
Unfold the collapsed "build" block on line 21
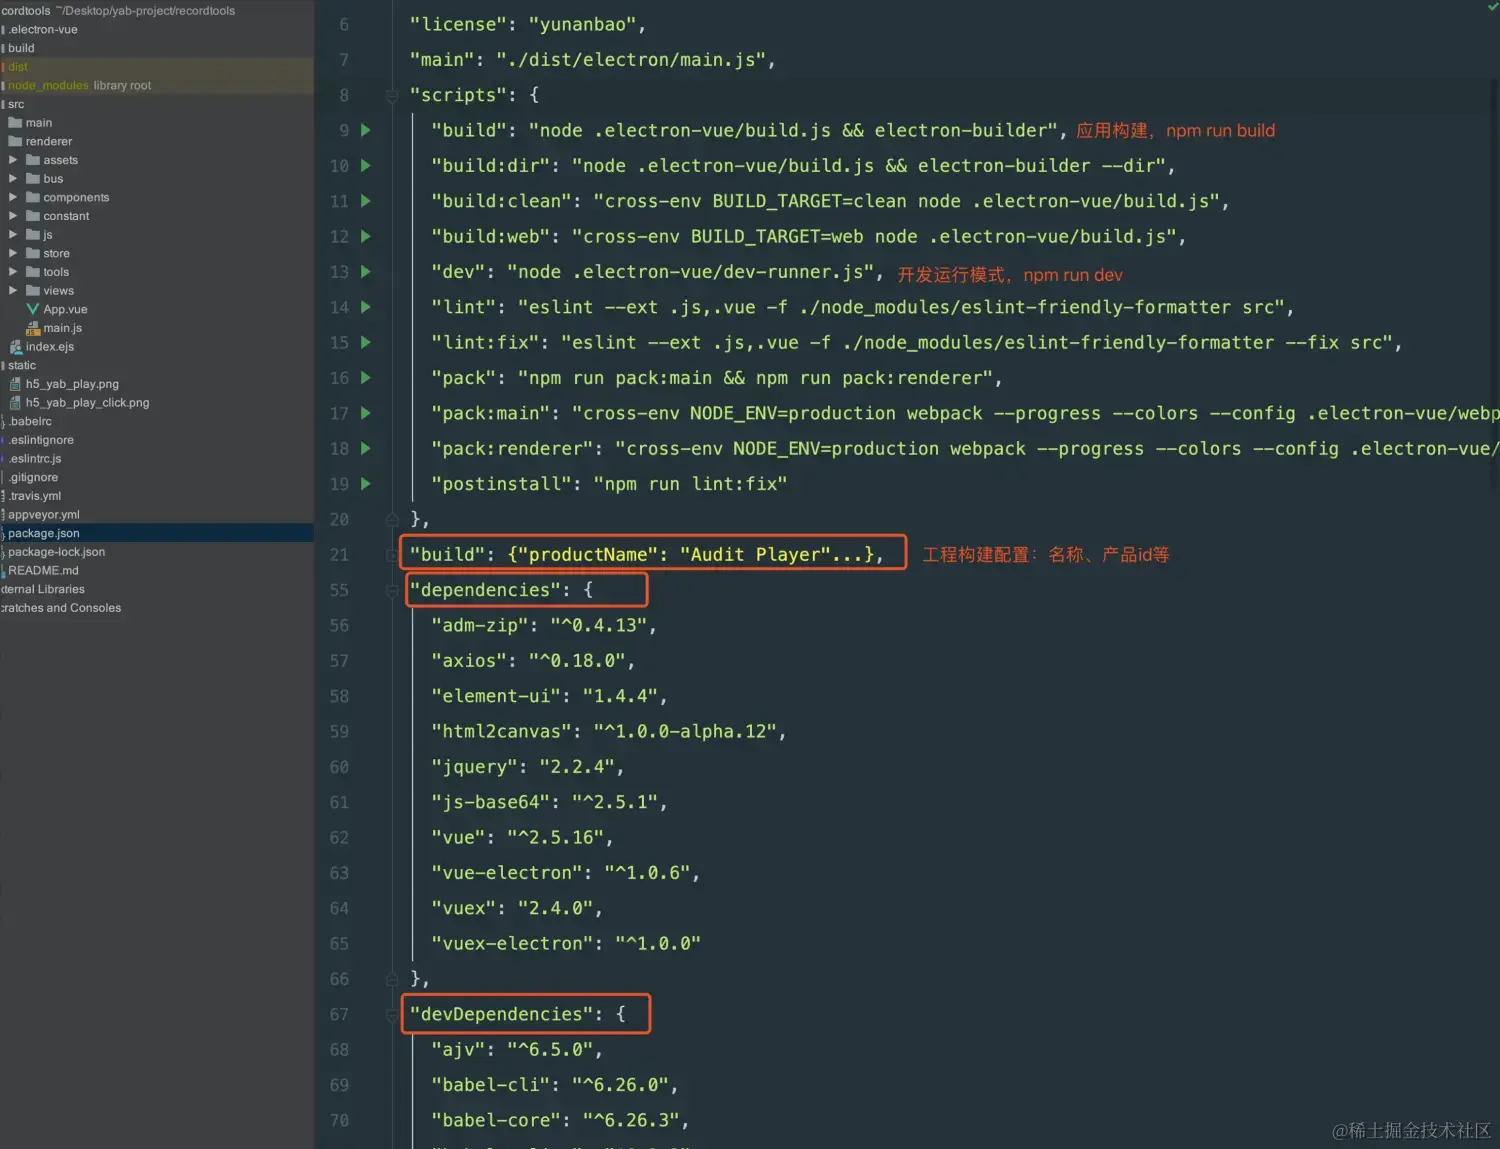click(392, 555)
